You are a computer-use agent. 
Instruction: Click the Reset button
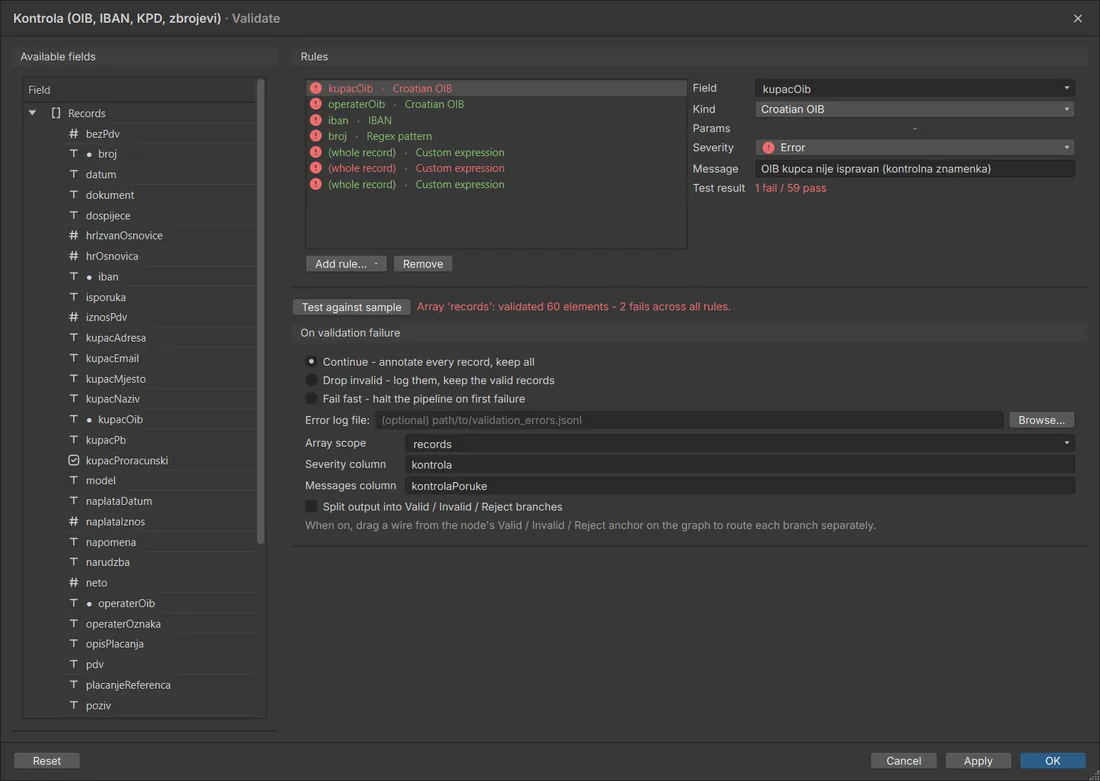(47, 761)
